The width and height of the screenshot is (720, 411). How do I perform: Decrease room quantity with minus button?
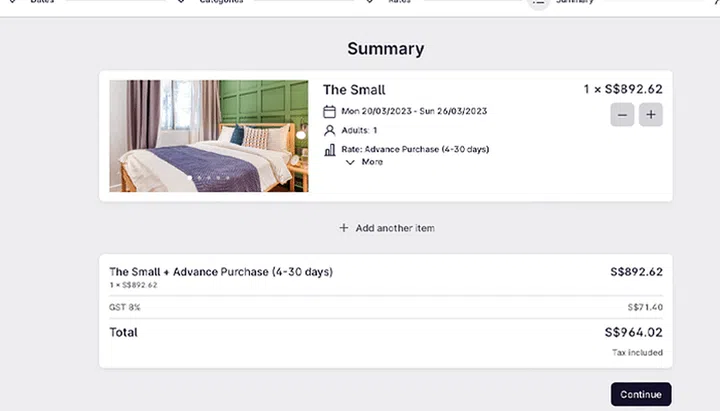[x=622, y=115]
